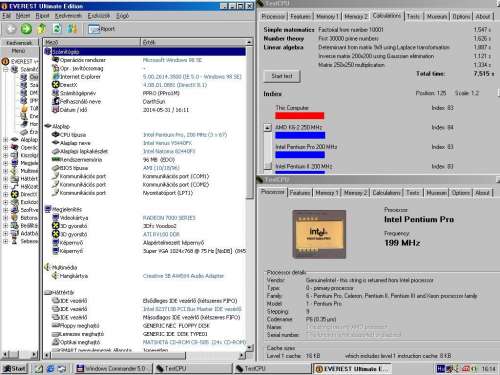Collapse the Számítógép tree node
500x375 pixels.
point(5,69)
